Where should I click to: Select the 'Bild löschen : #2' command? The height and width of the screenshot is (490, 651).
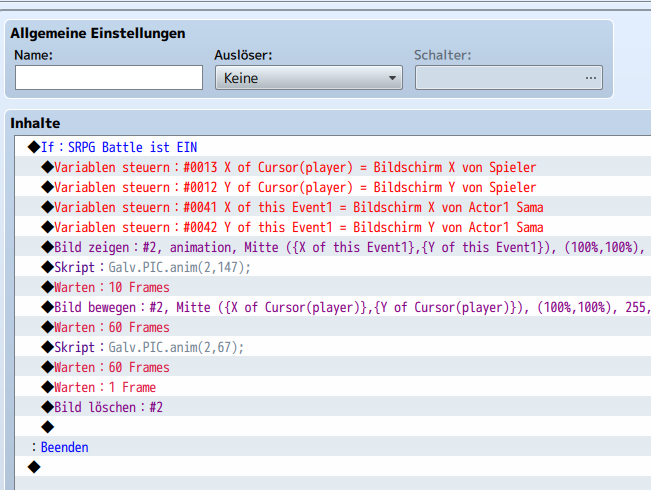(x=333, y=407)
